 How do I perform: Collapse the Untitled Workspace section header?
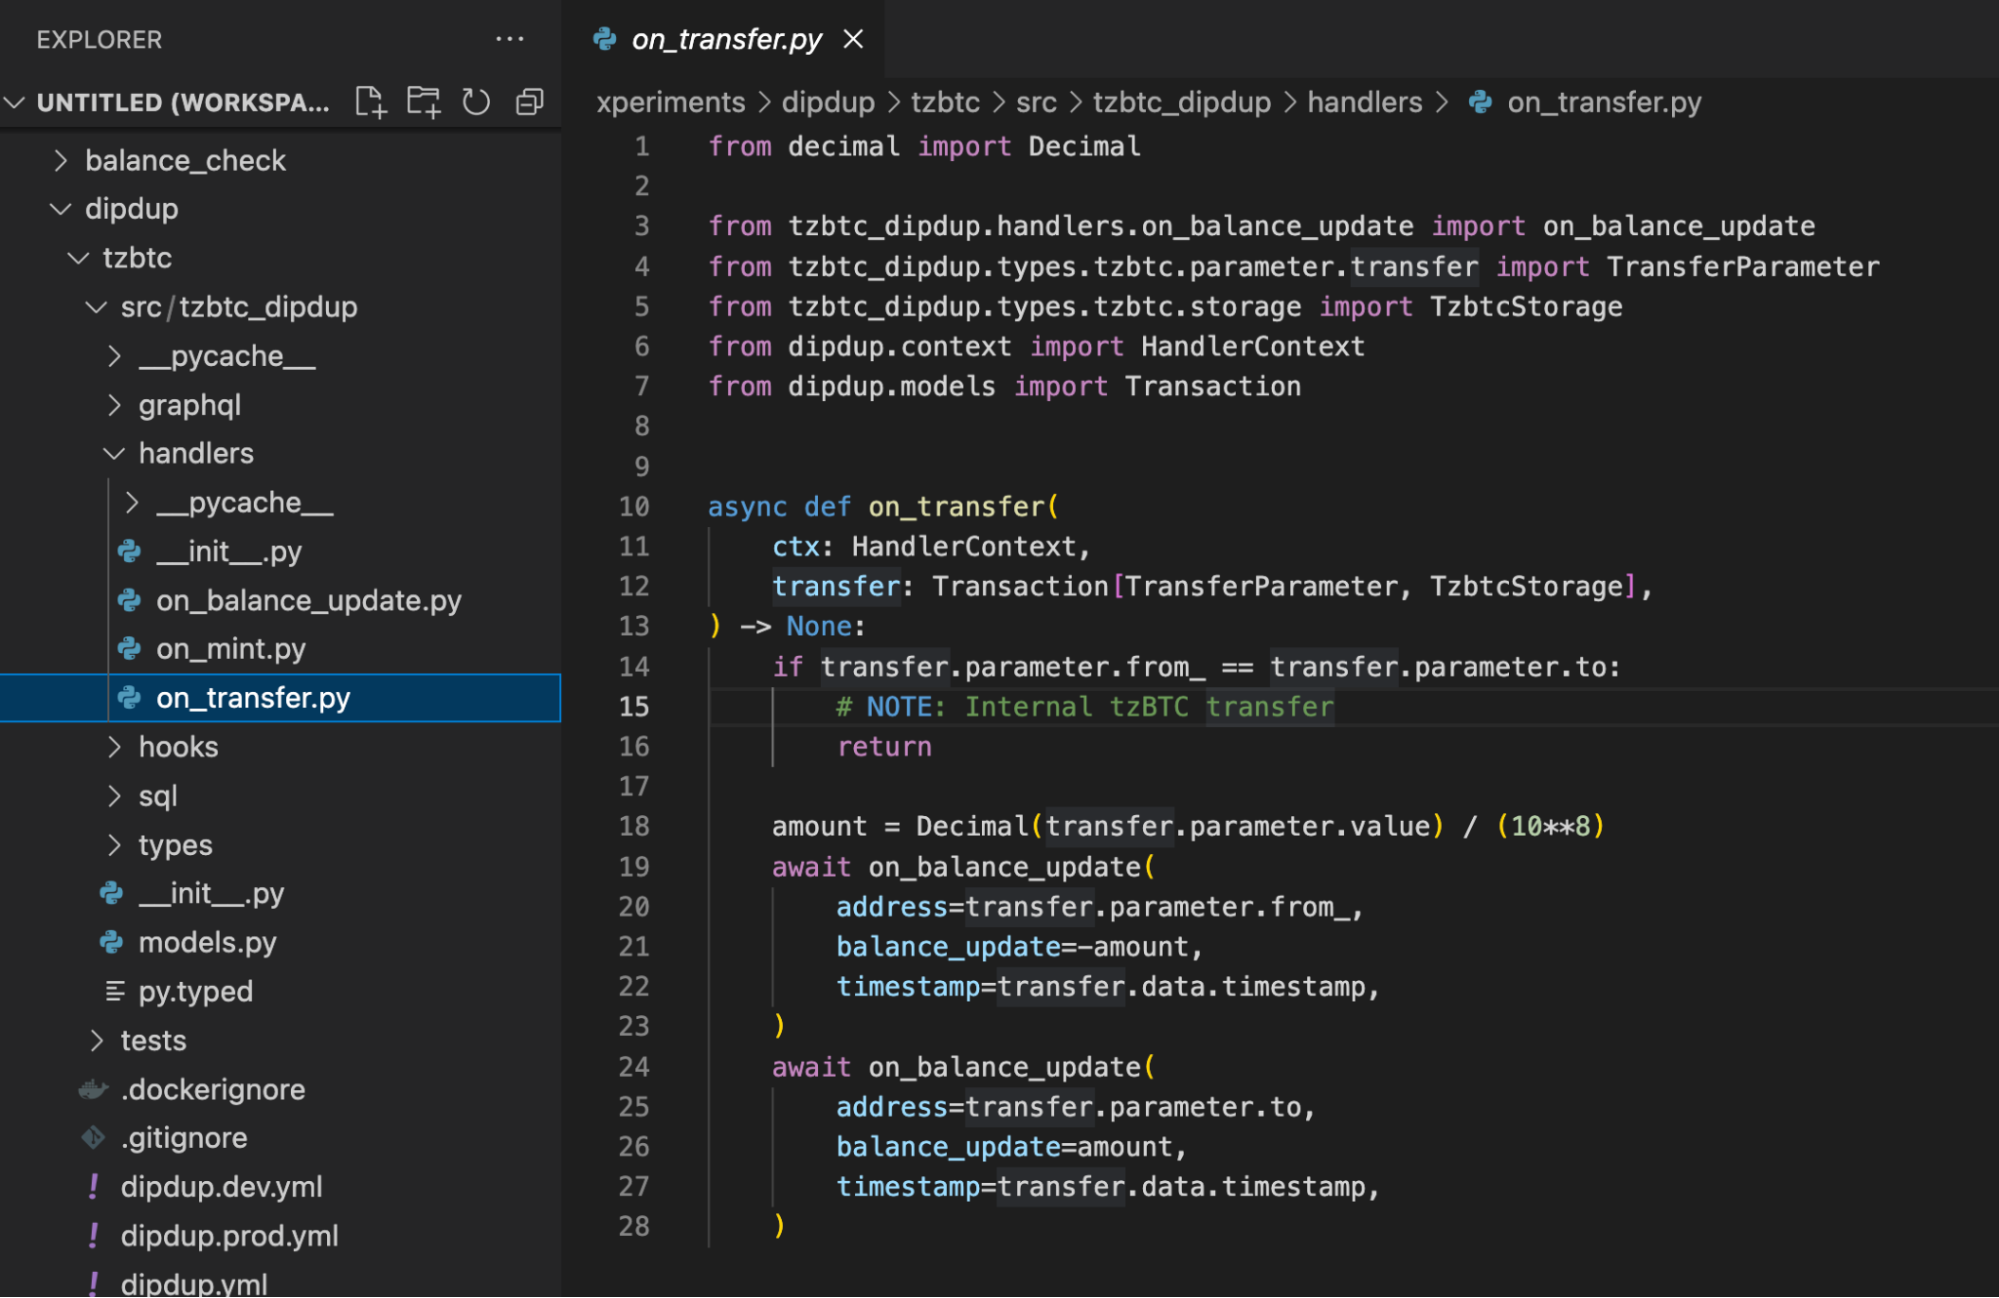point(182,102)
